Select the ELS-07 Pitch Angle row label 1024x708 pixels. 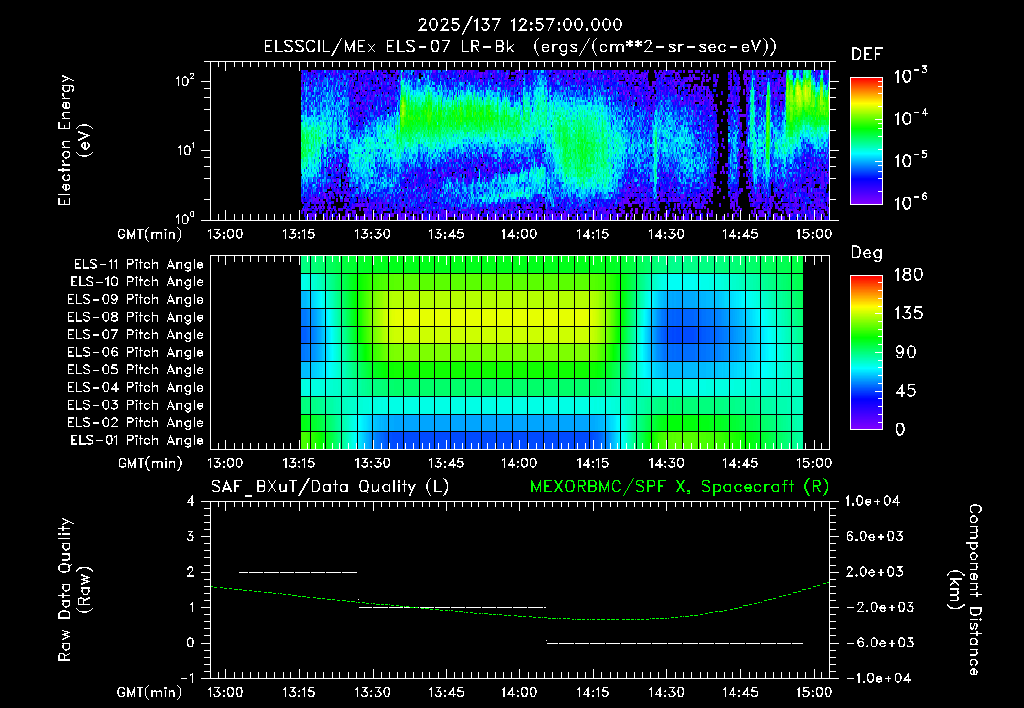click(x=135, y=335)
